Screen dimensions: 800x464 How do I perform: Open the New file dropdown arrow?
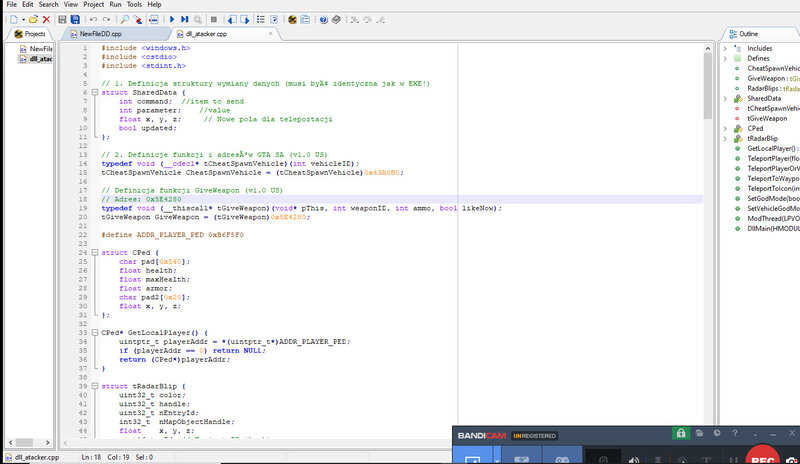click(23, 20)
